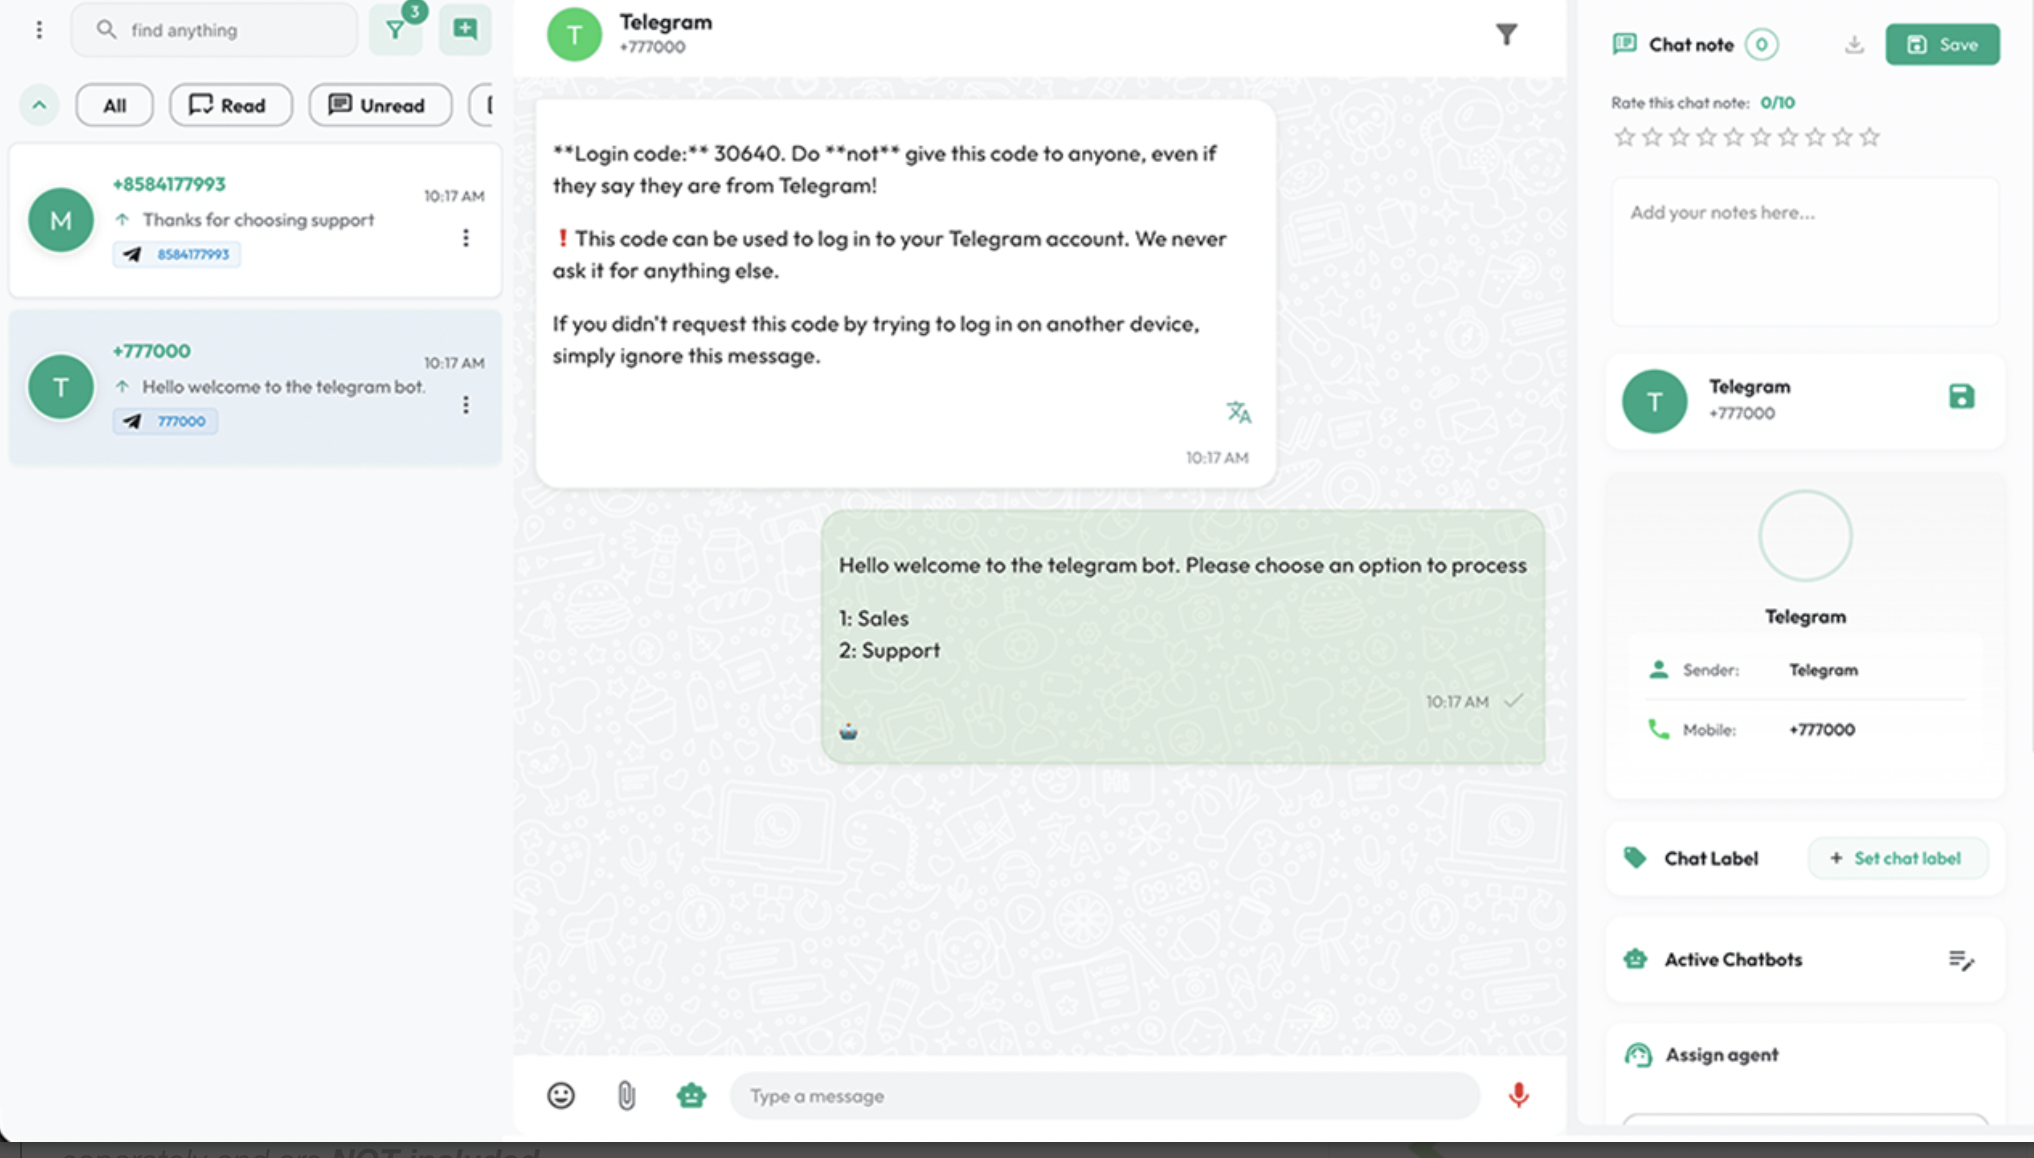Download the chat notes
The width and height of the screenshot is (2034, 1158).
tap(1854, 44)
